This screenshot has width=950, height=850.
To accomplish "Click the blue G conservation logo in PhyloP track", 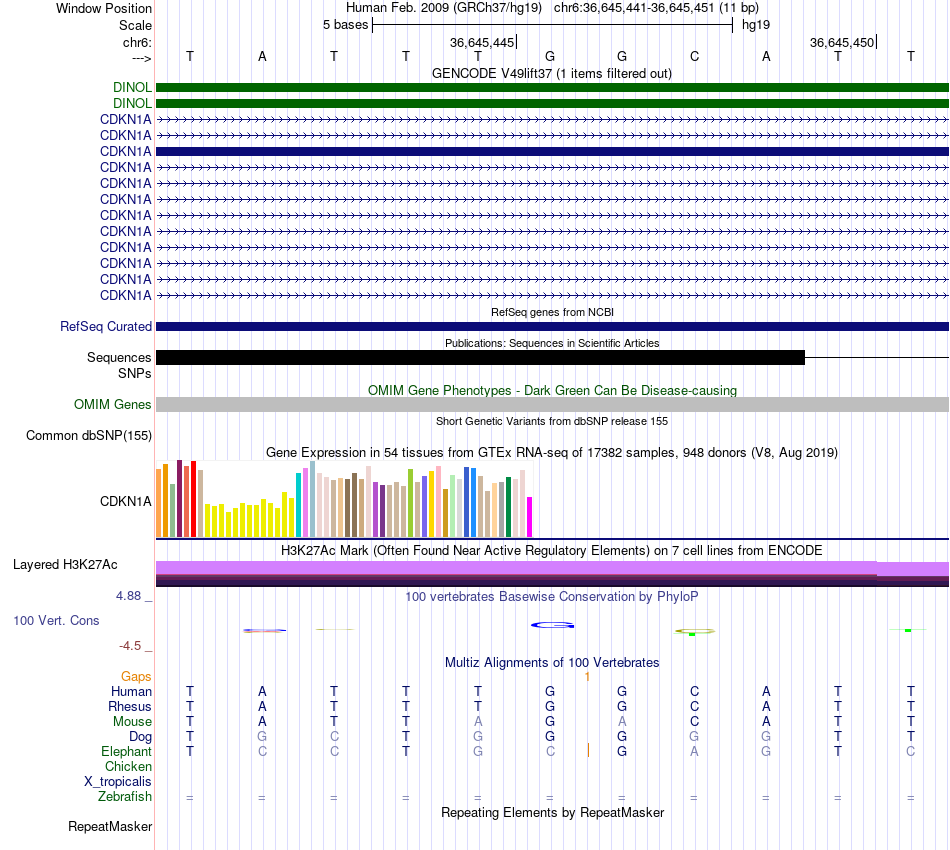I will [x=552, y=625].
